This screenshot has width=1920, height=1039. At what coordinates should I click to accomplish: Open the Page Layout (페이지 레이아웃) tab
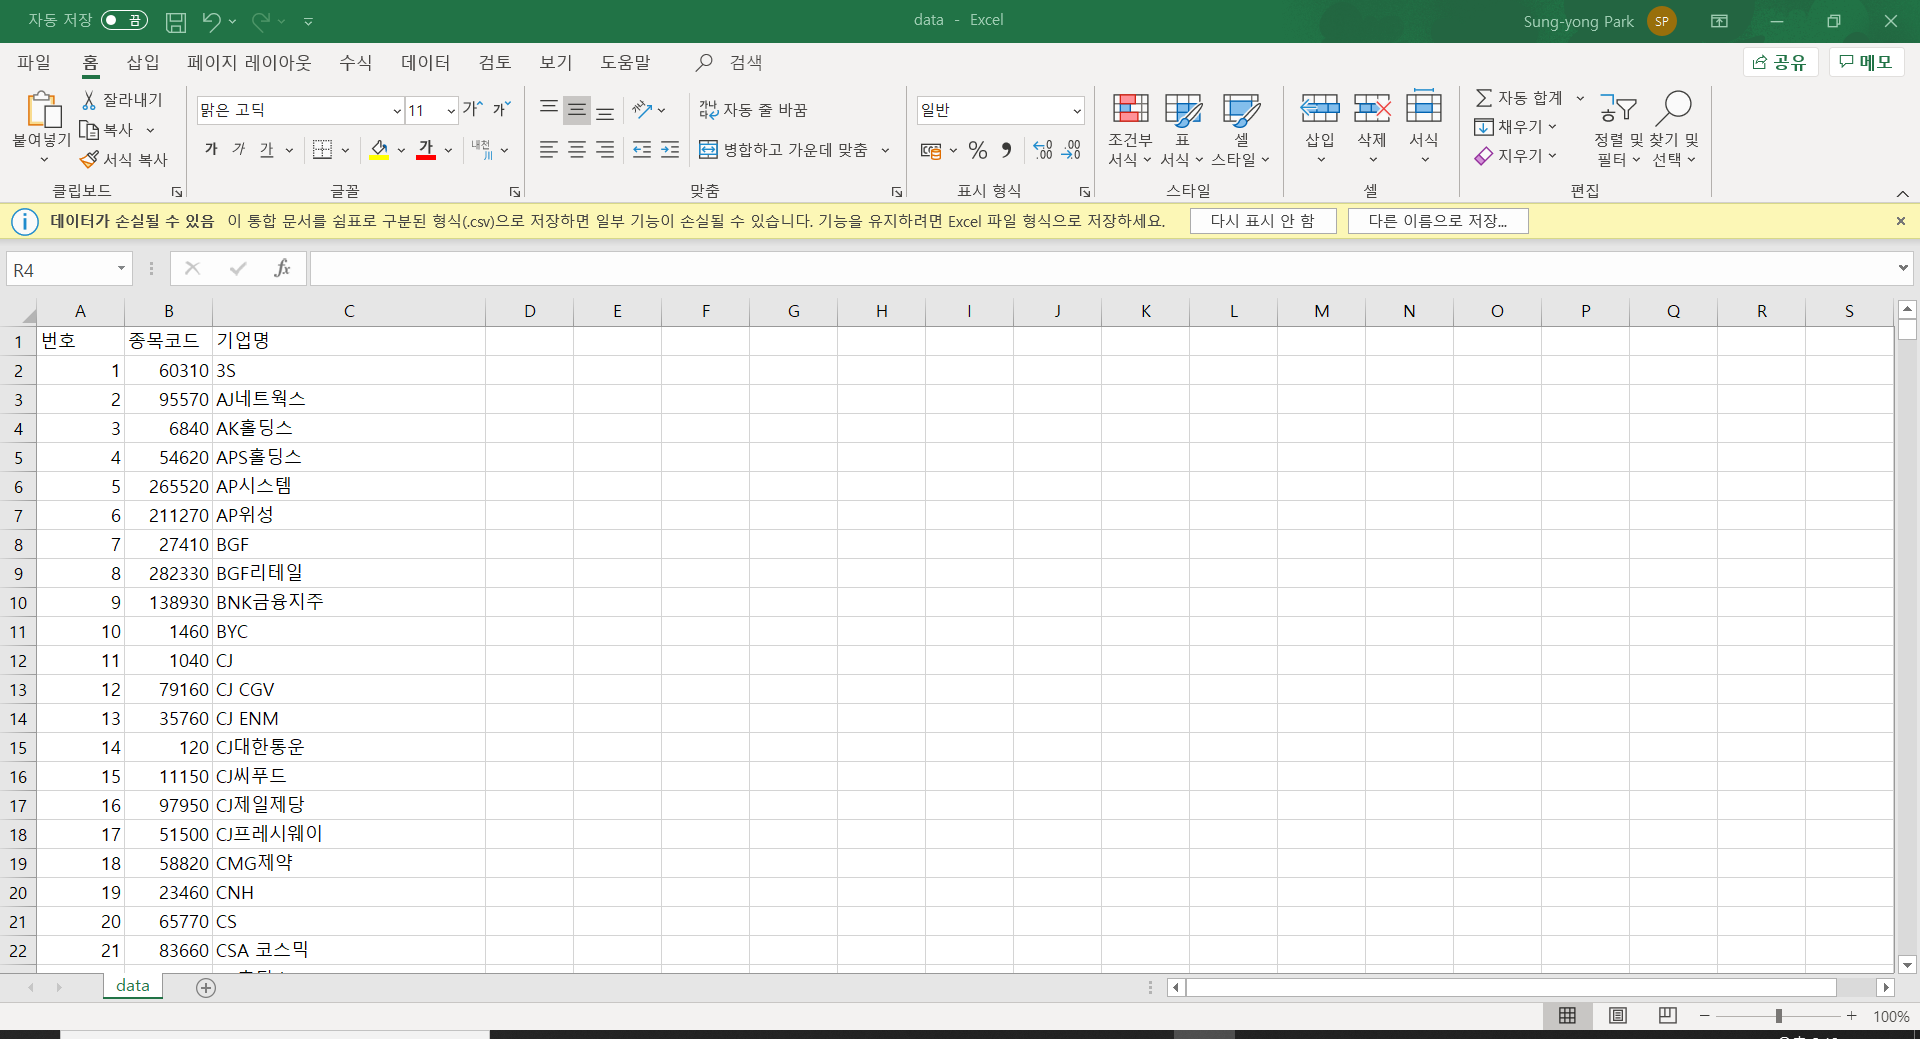[249, 62]
